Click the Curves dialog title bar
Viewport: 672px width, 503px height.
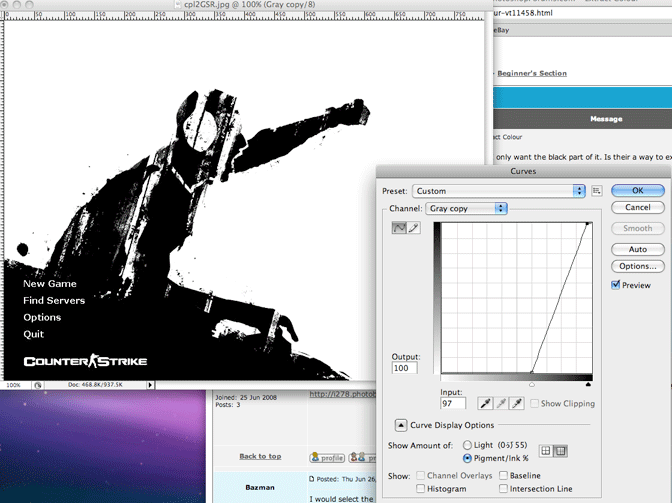point(523,171)
